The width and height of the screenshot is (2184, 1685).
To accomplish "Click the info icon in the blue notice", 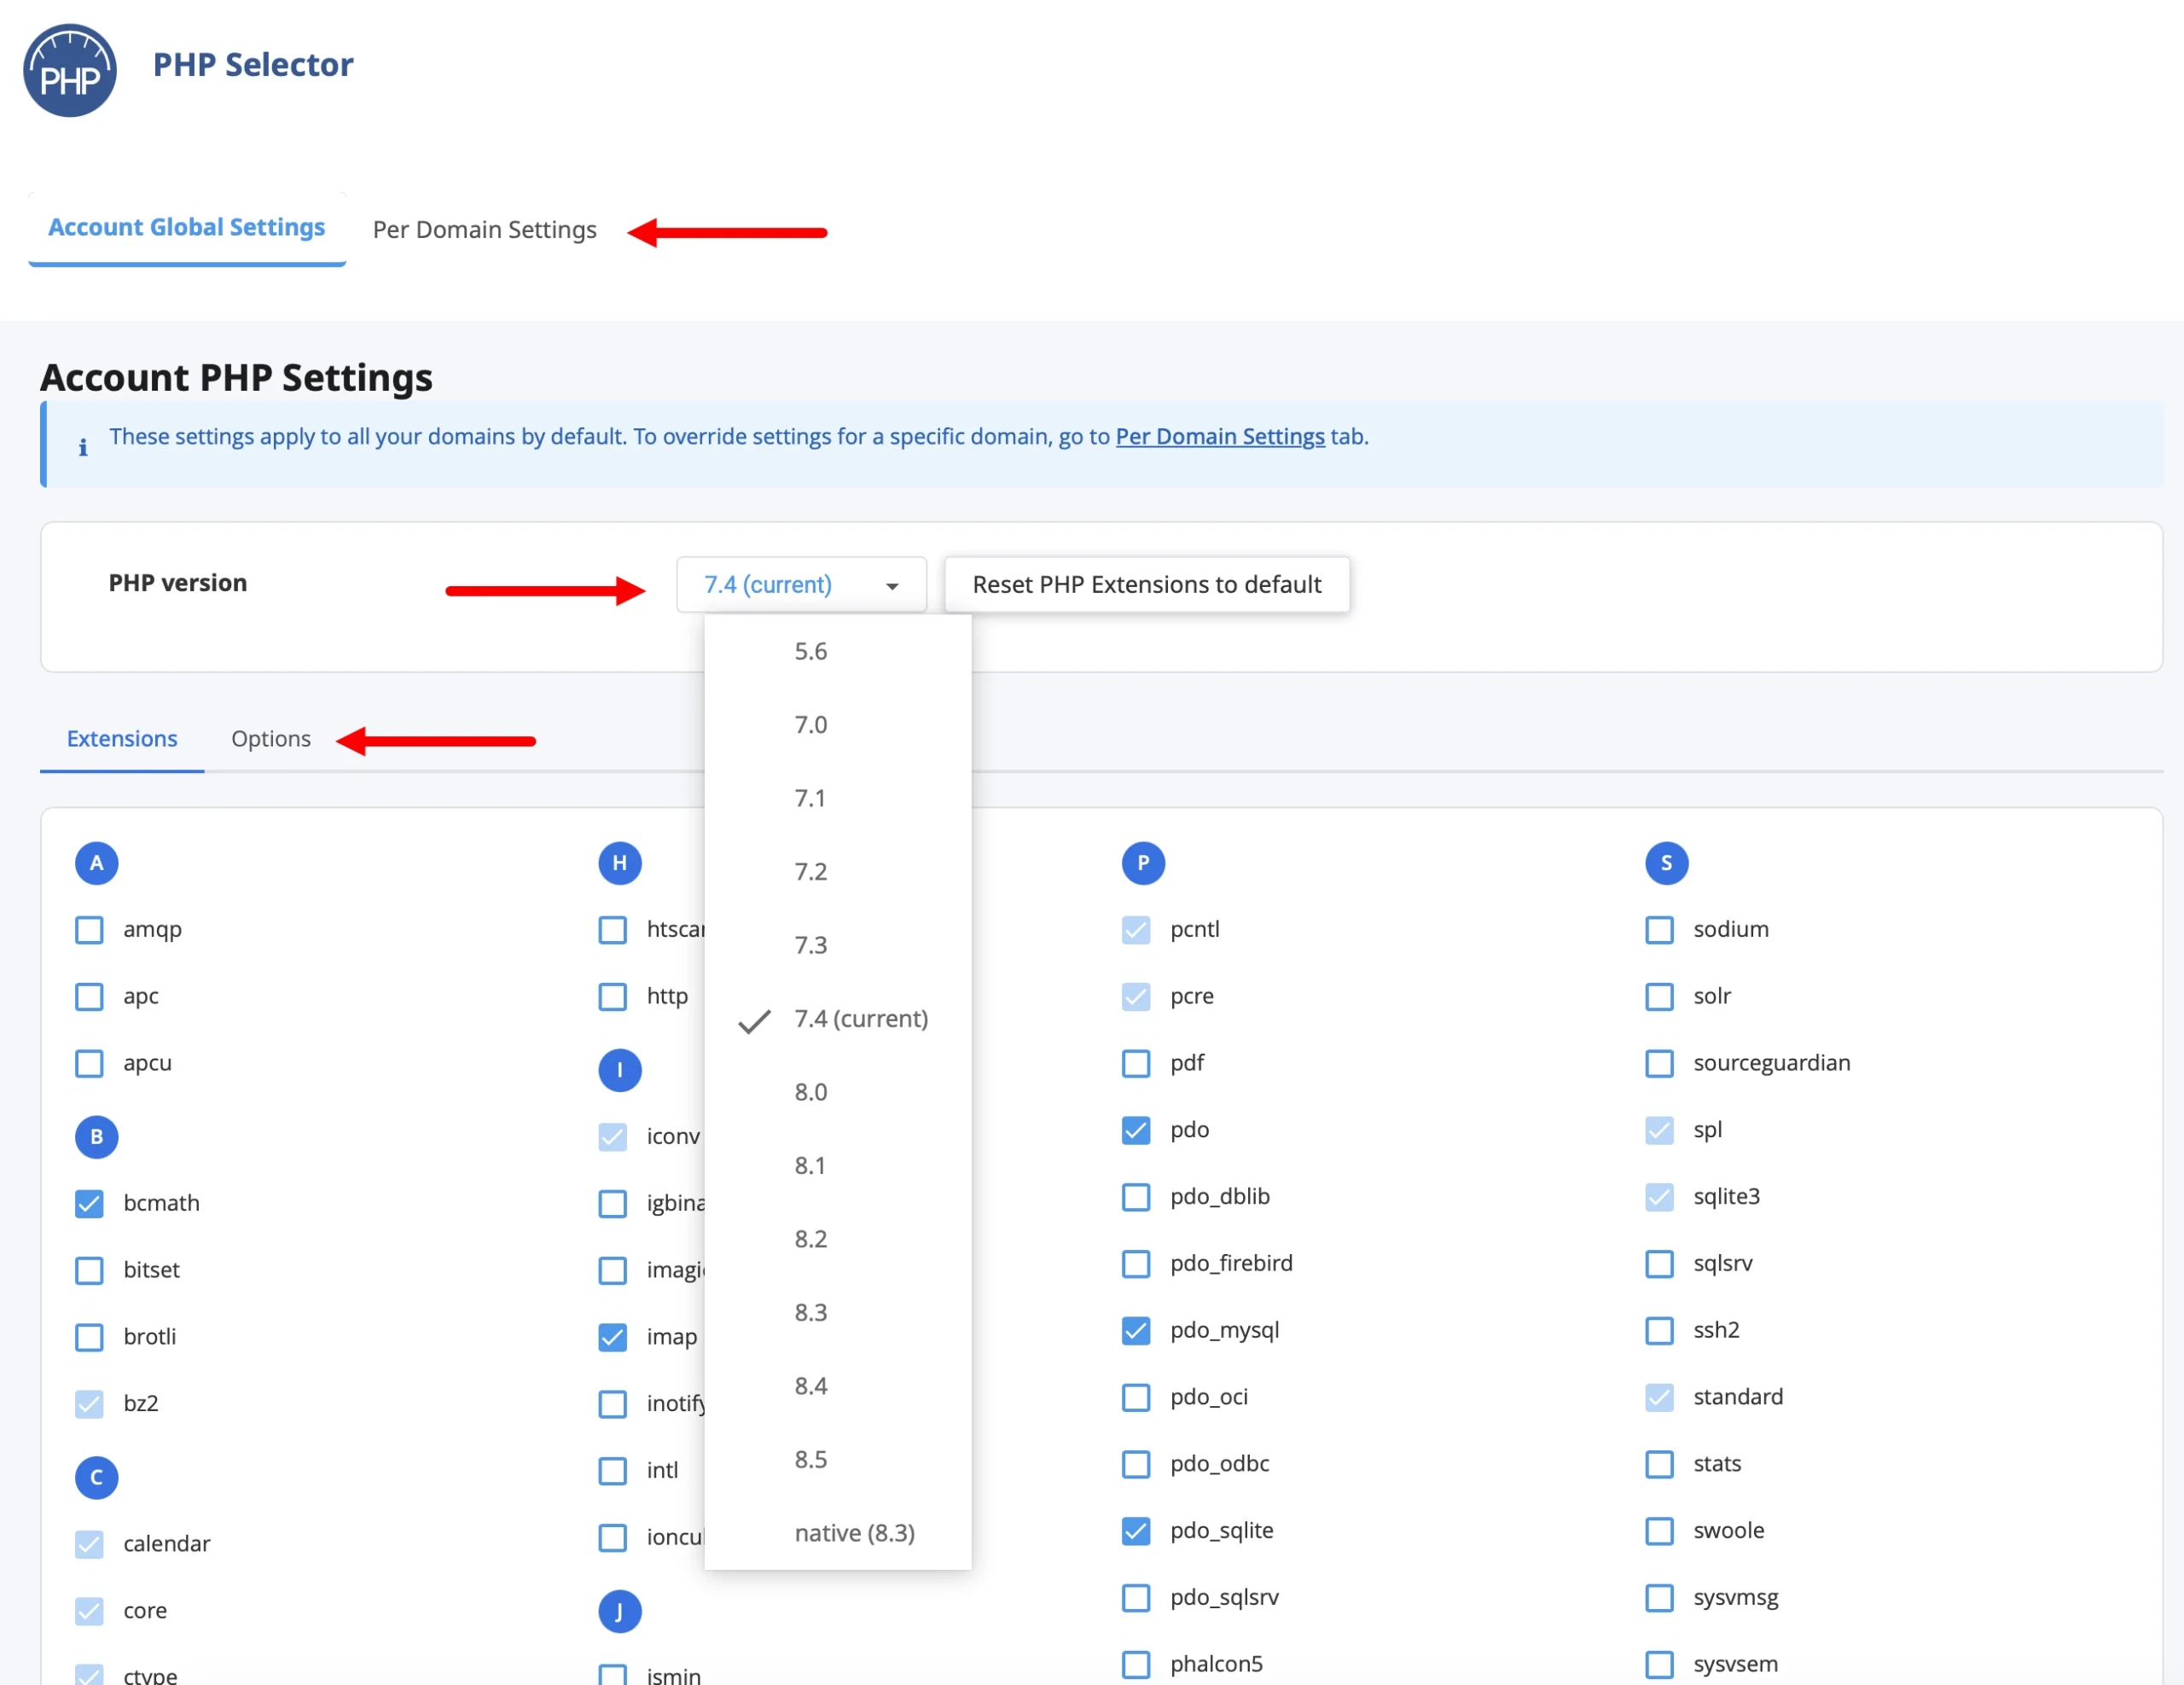I will click(83, 447).
